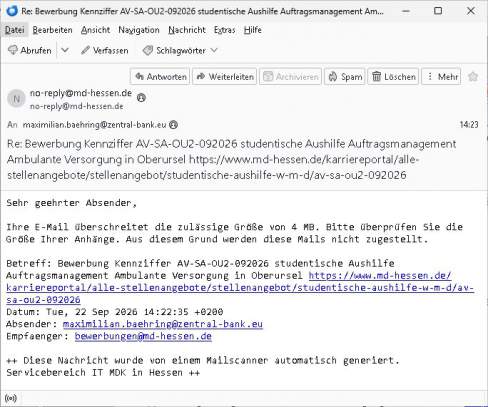The width and height of the screenshot is (488, 407).
Task: Expand the Abrufen dropdown arrow
Action: (65, 51)
